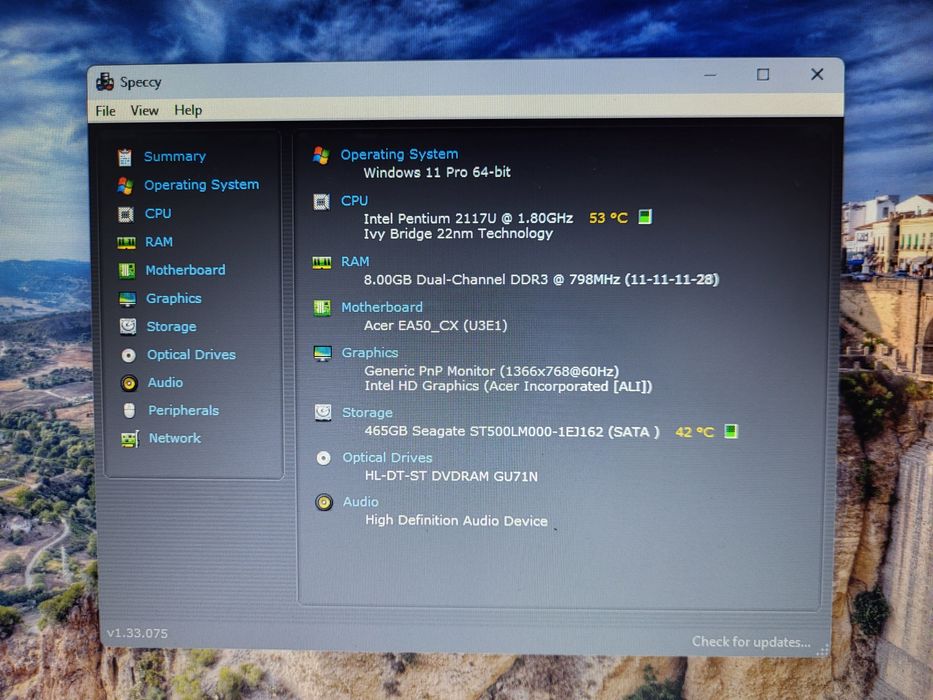Click the Ivy Bridge 22nm Technology text
The image size is (933, 700).
click(x=458, y=234)
